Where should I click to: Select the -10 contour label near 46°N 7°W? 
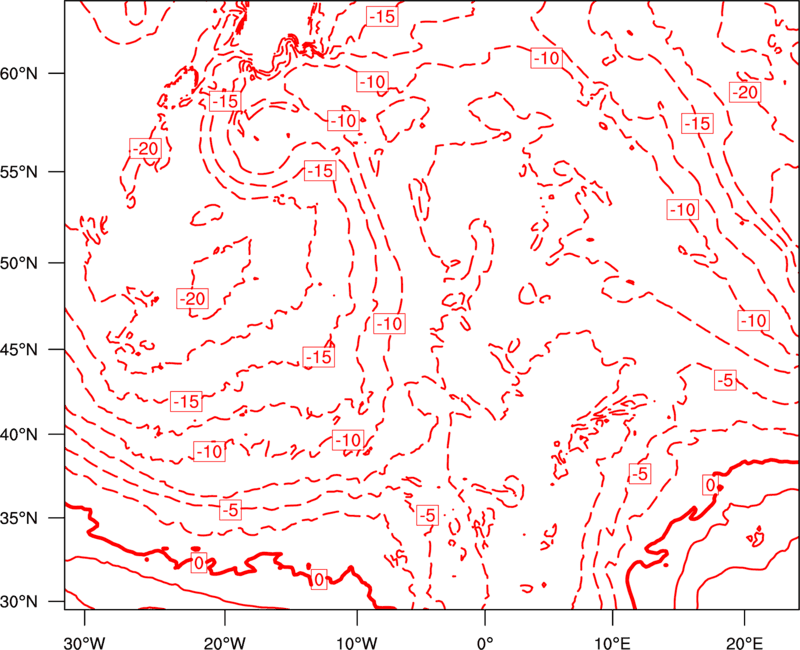click(389, 323)
